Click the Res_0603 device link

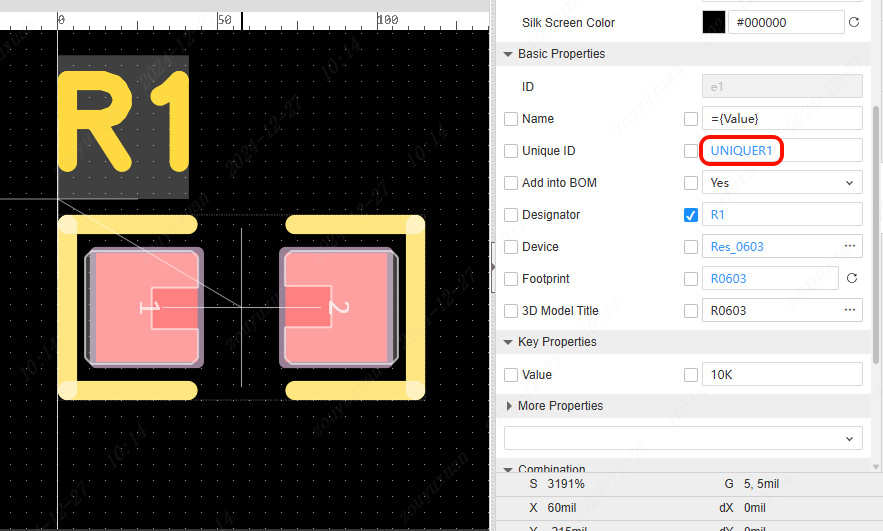(737, 247)
